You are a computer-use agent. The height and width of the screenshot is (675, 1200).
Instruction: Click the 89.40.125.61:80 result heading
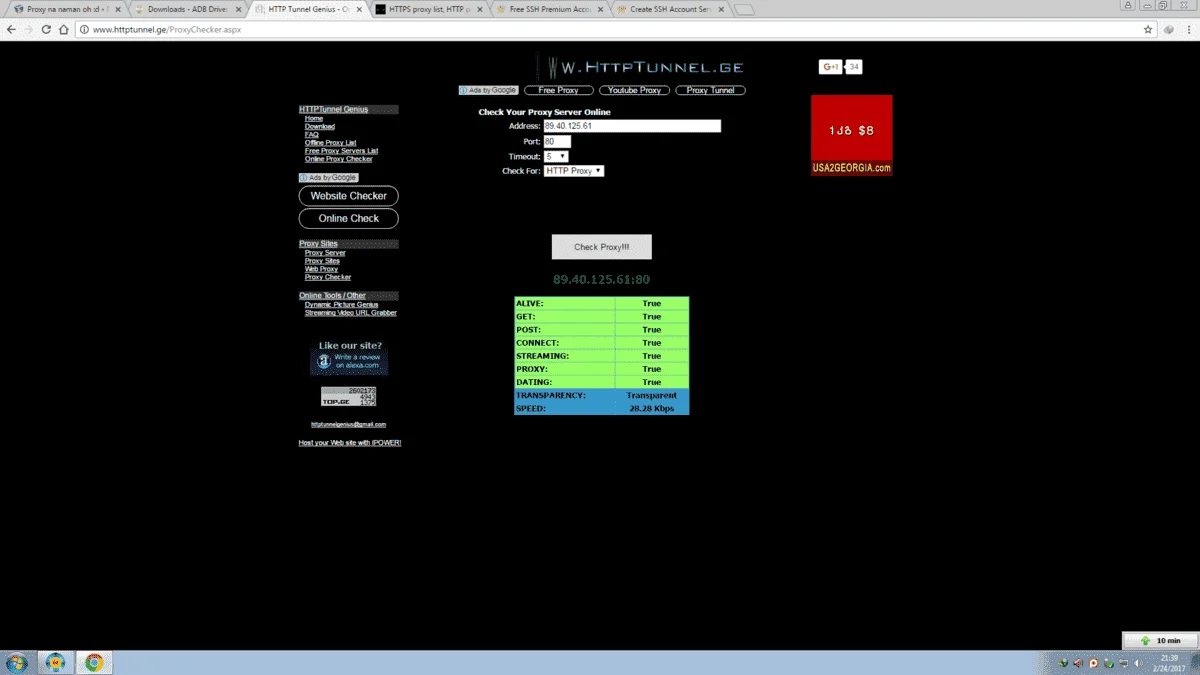[x=601, y=280]
